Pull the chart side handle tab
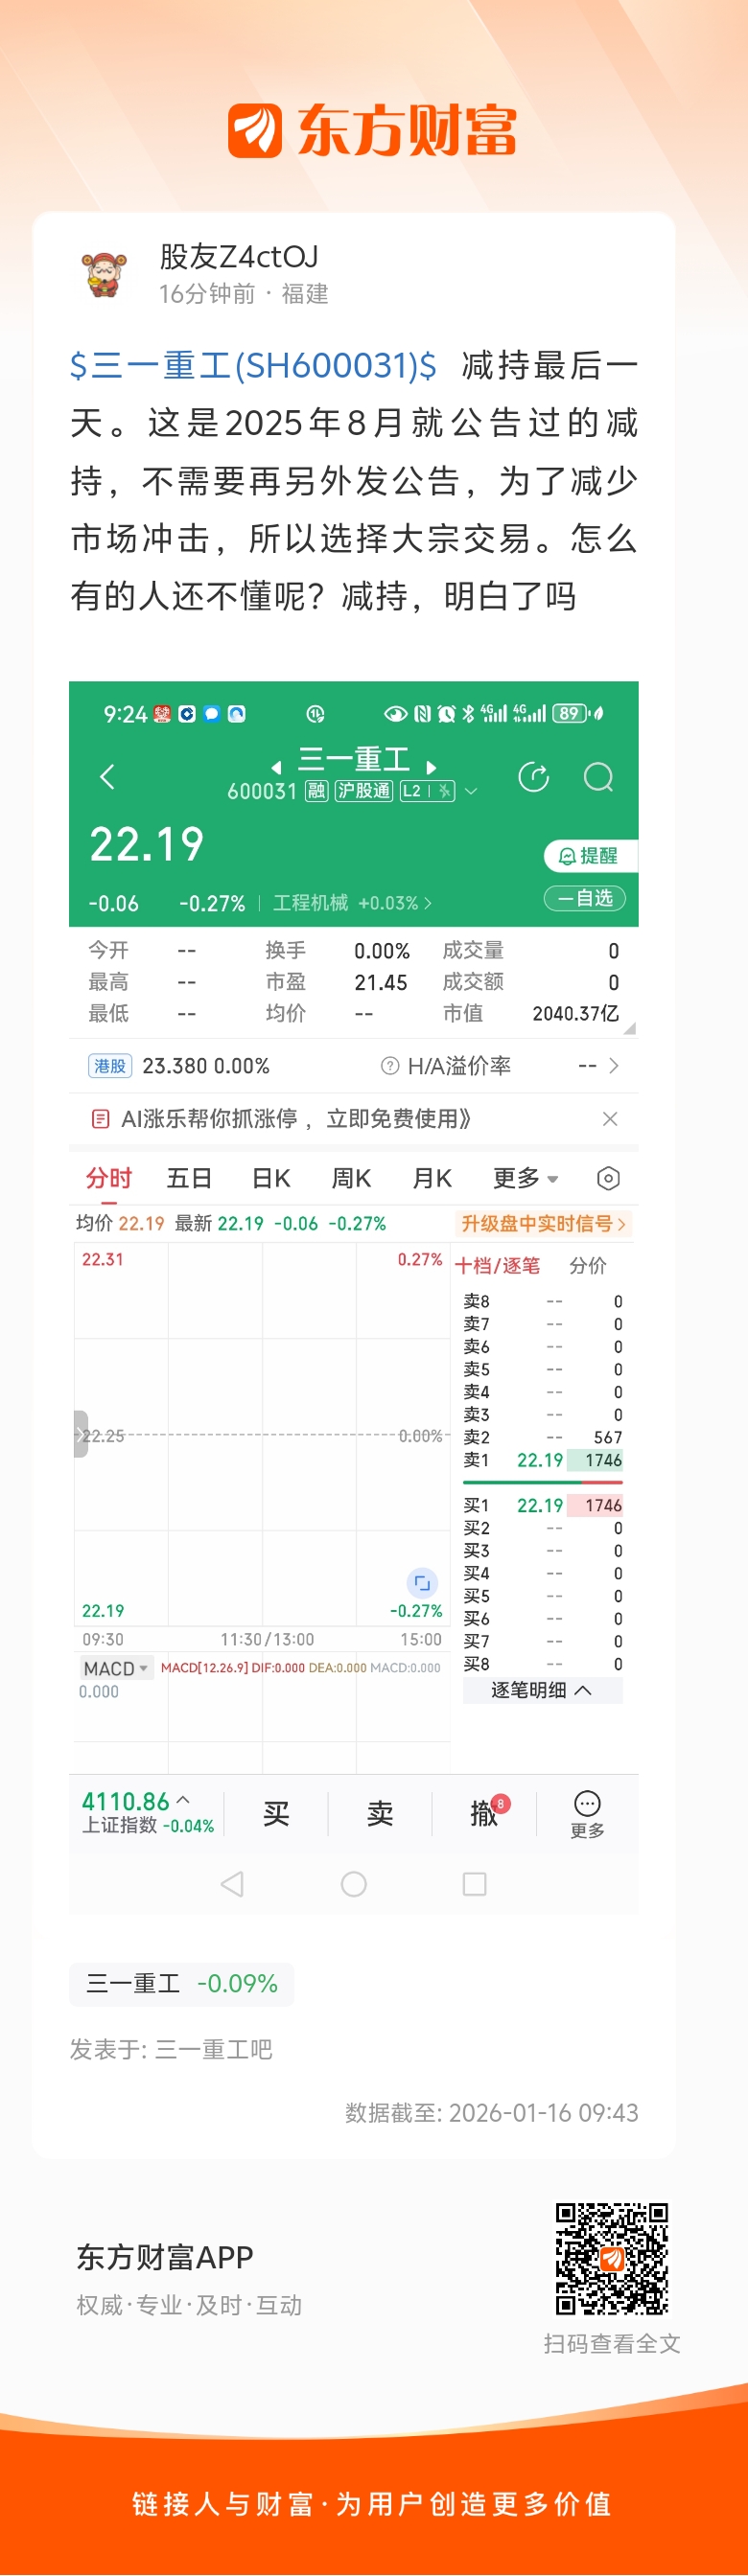This screenshot has width=748, height=2576. point(81,1434)
